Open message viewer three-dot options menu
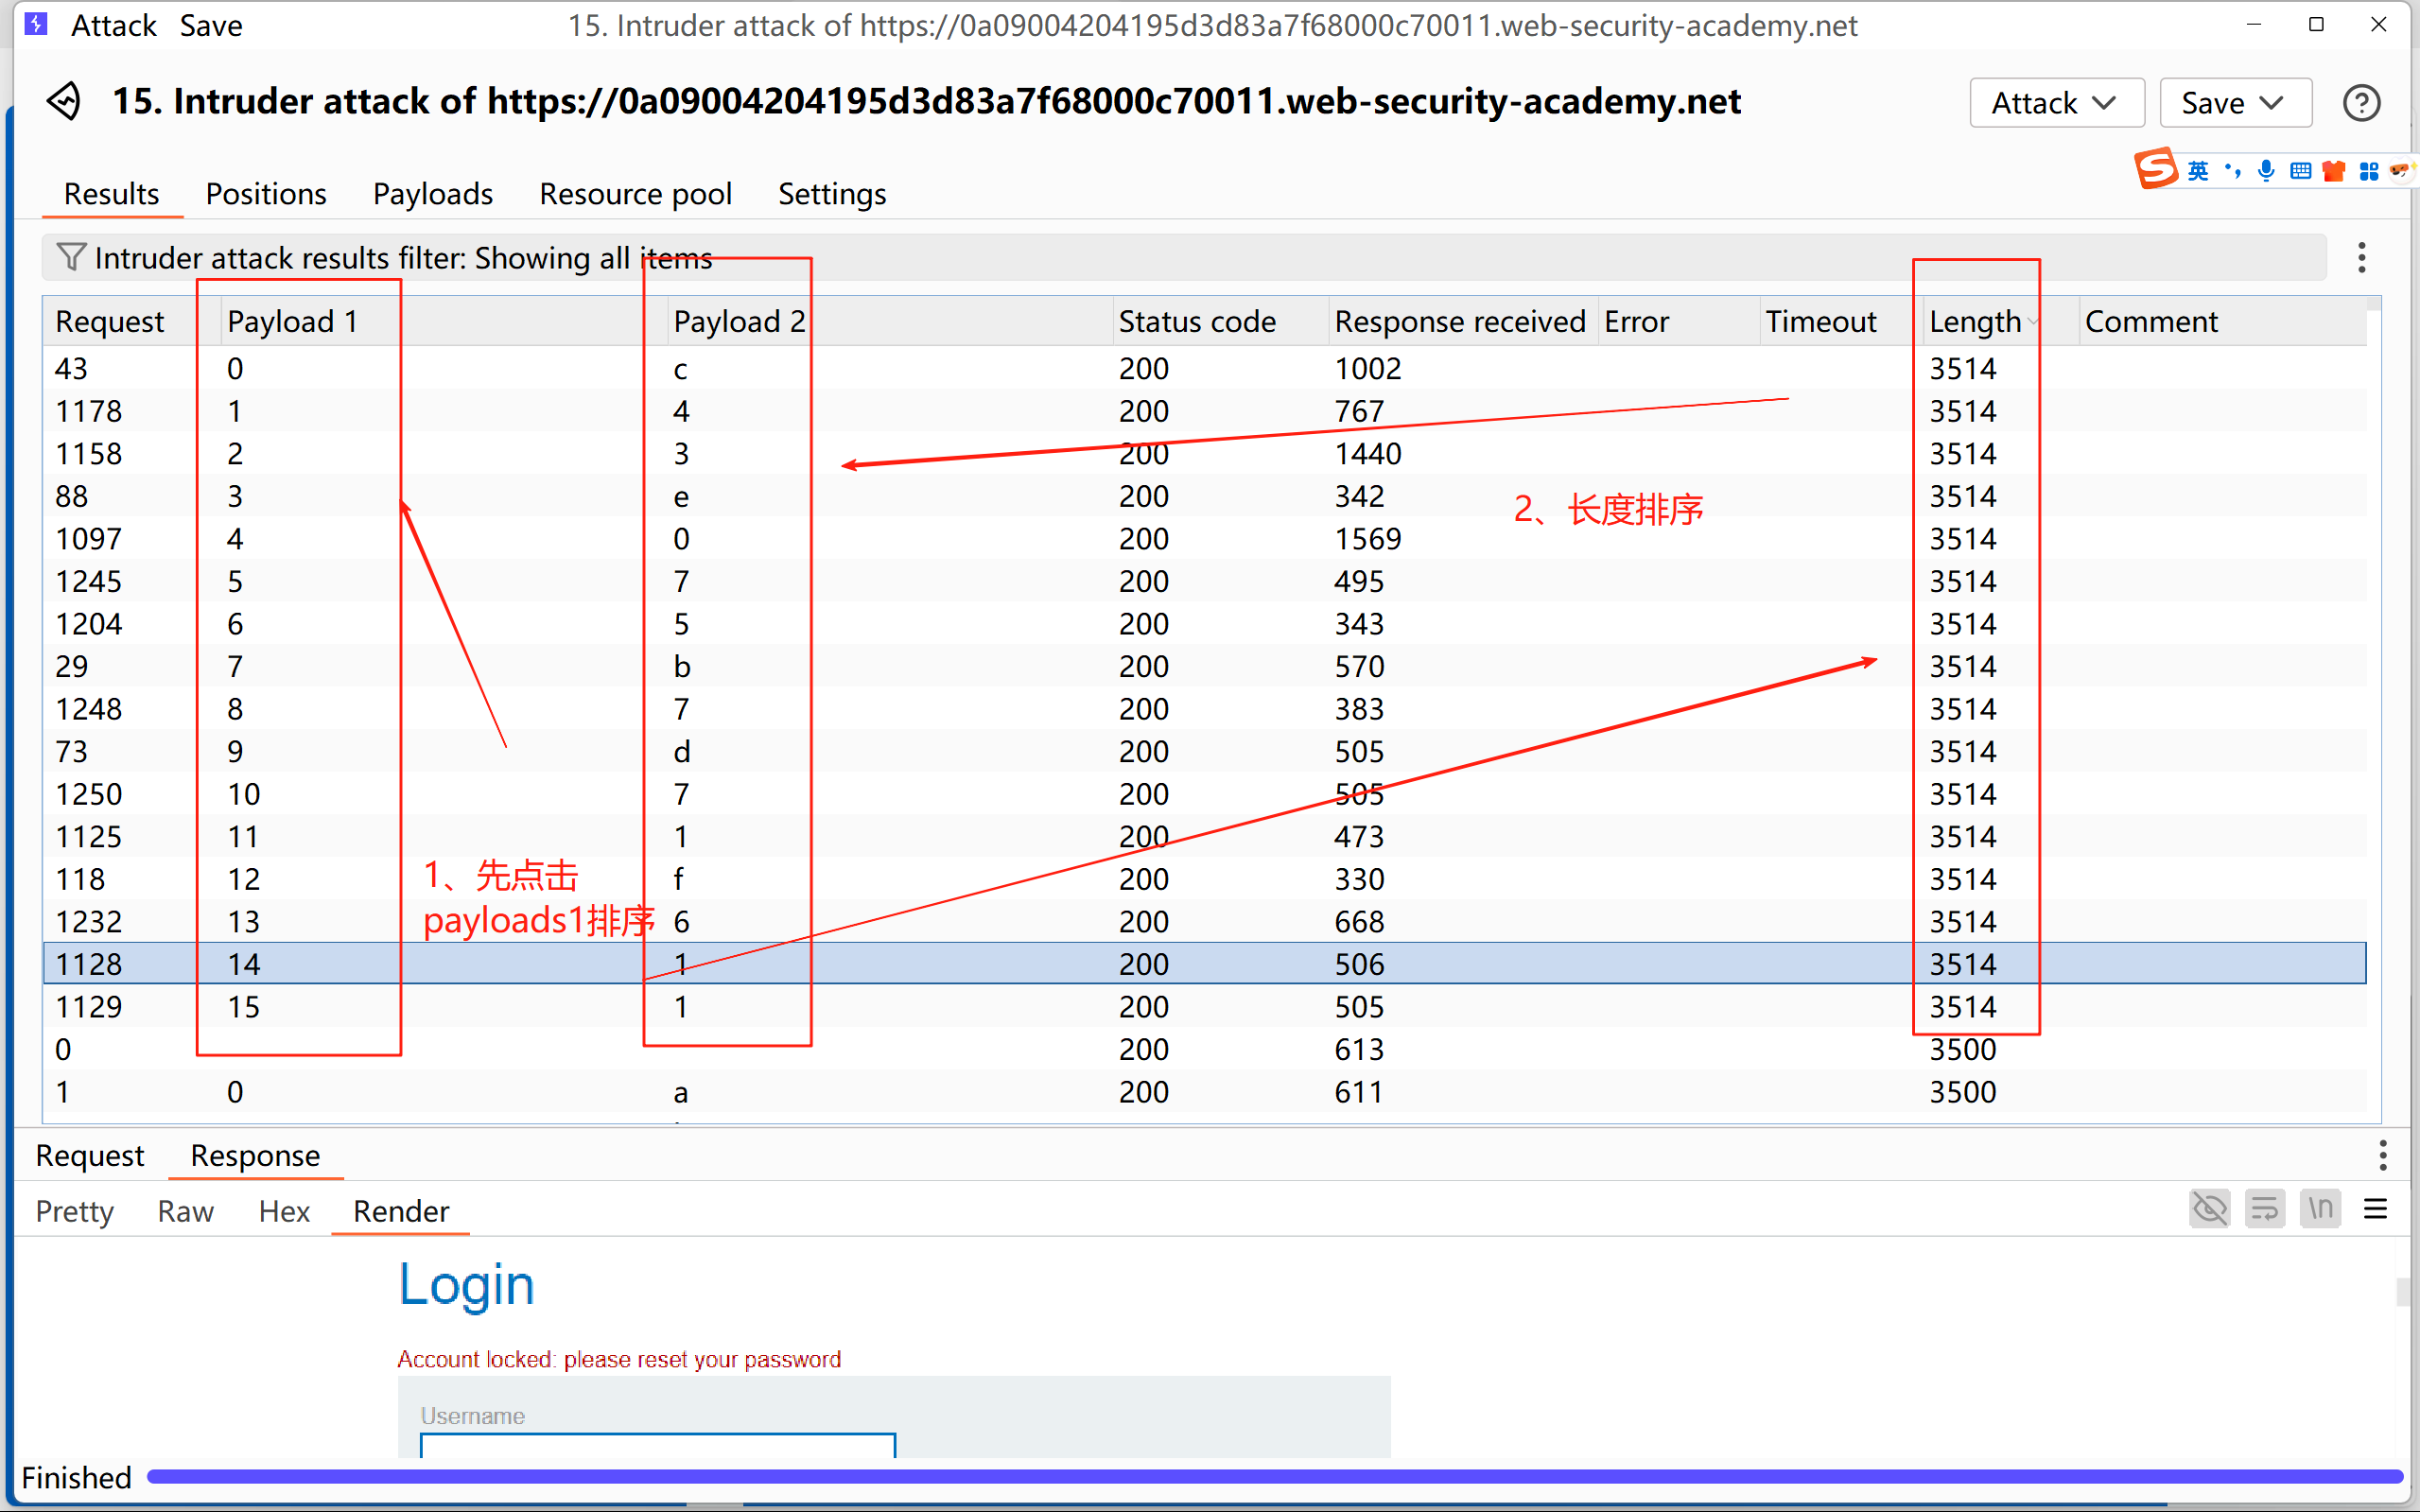This screenshot has width=2420, height=1512. coord(2382,1155)
